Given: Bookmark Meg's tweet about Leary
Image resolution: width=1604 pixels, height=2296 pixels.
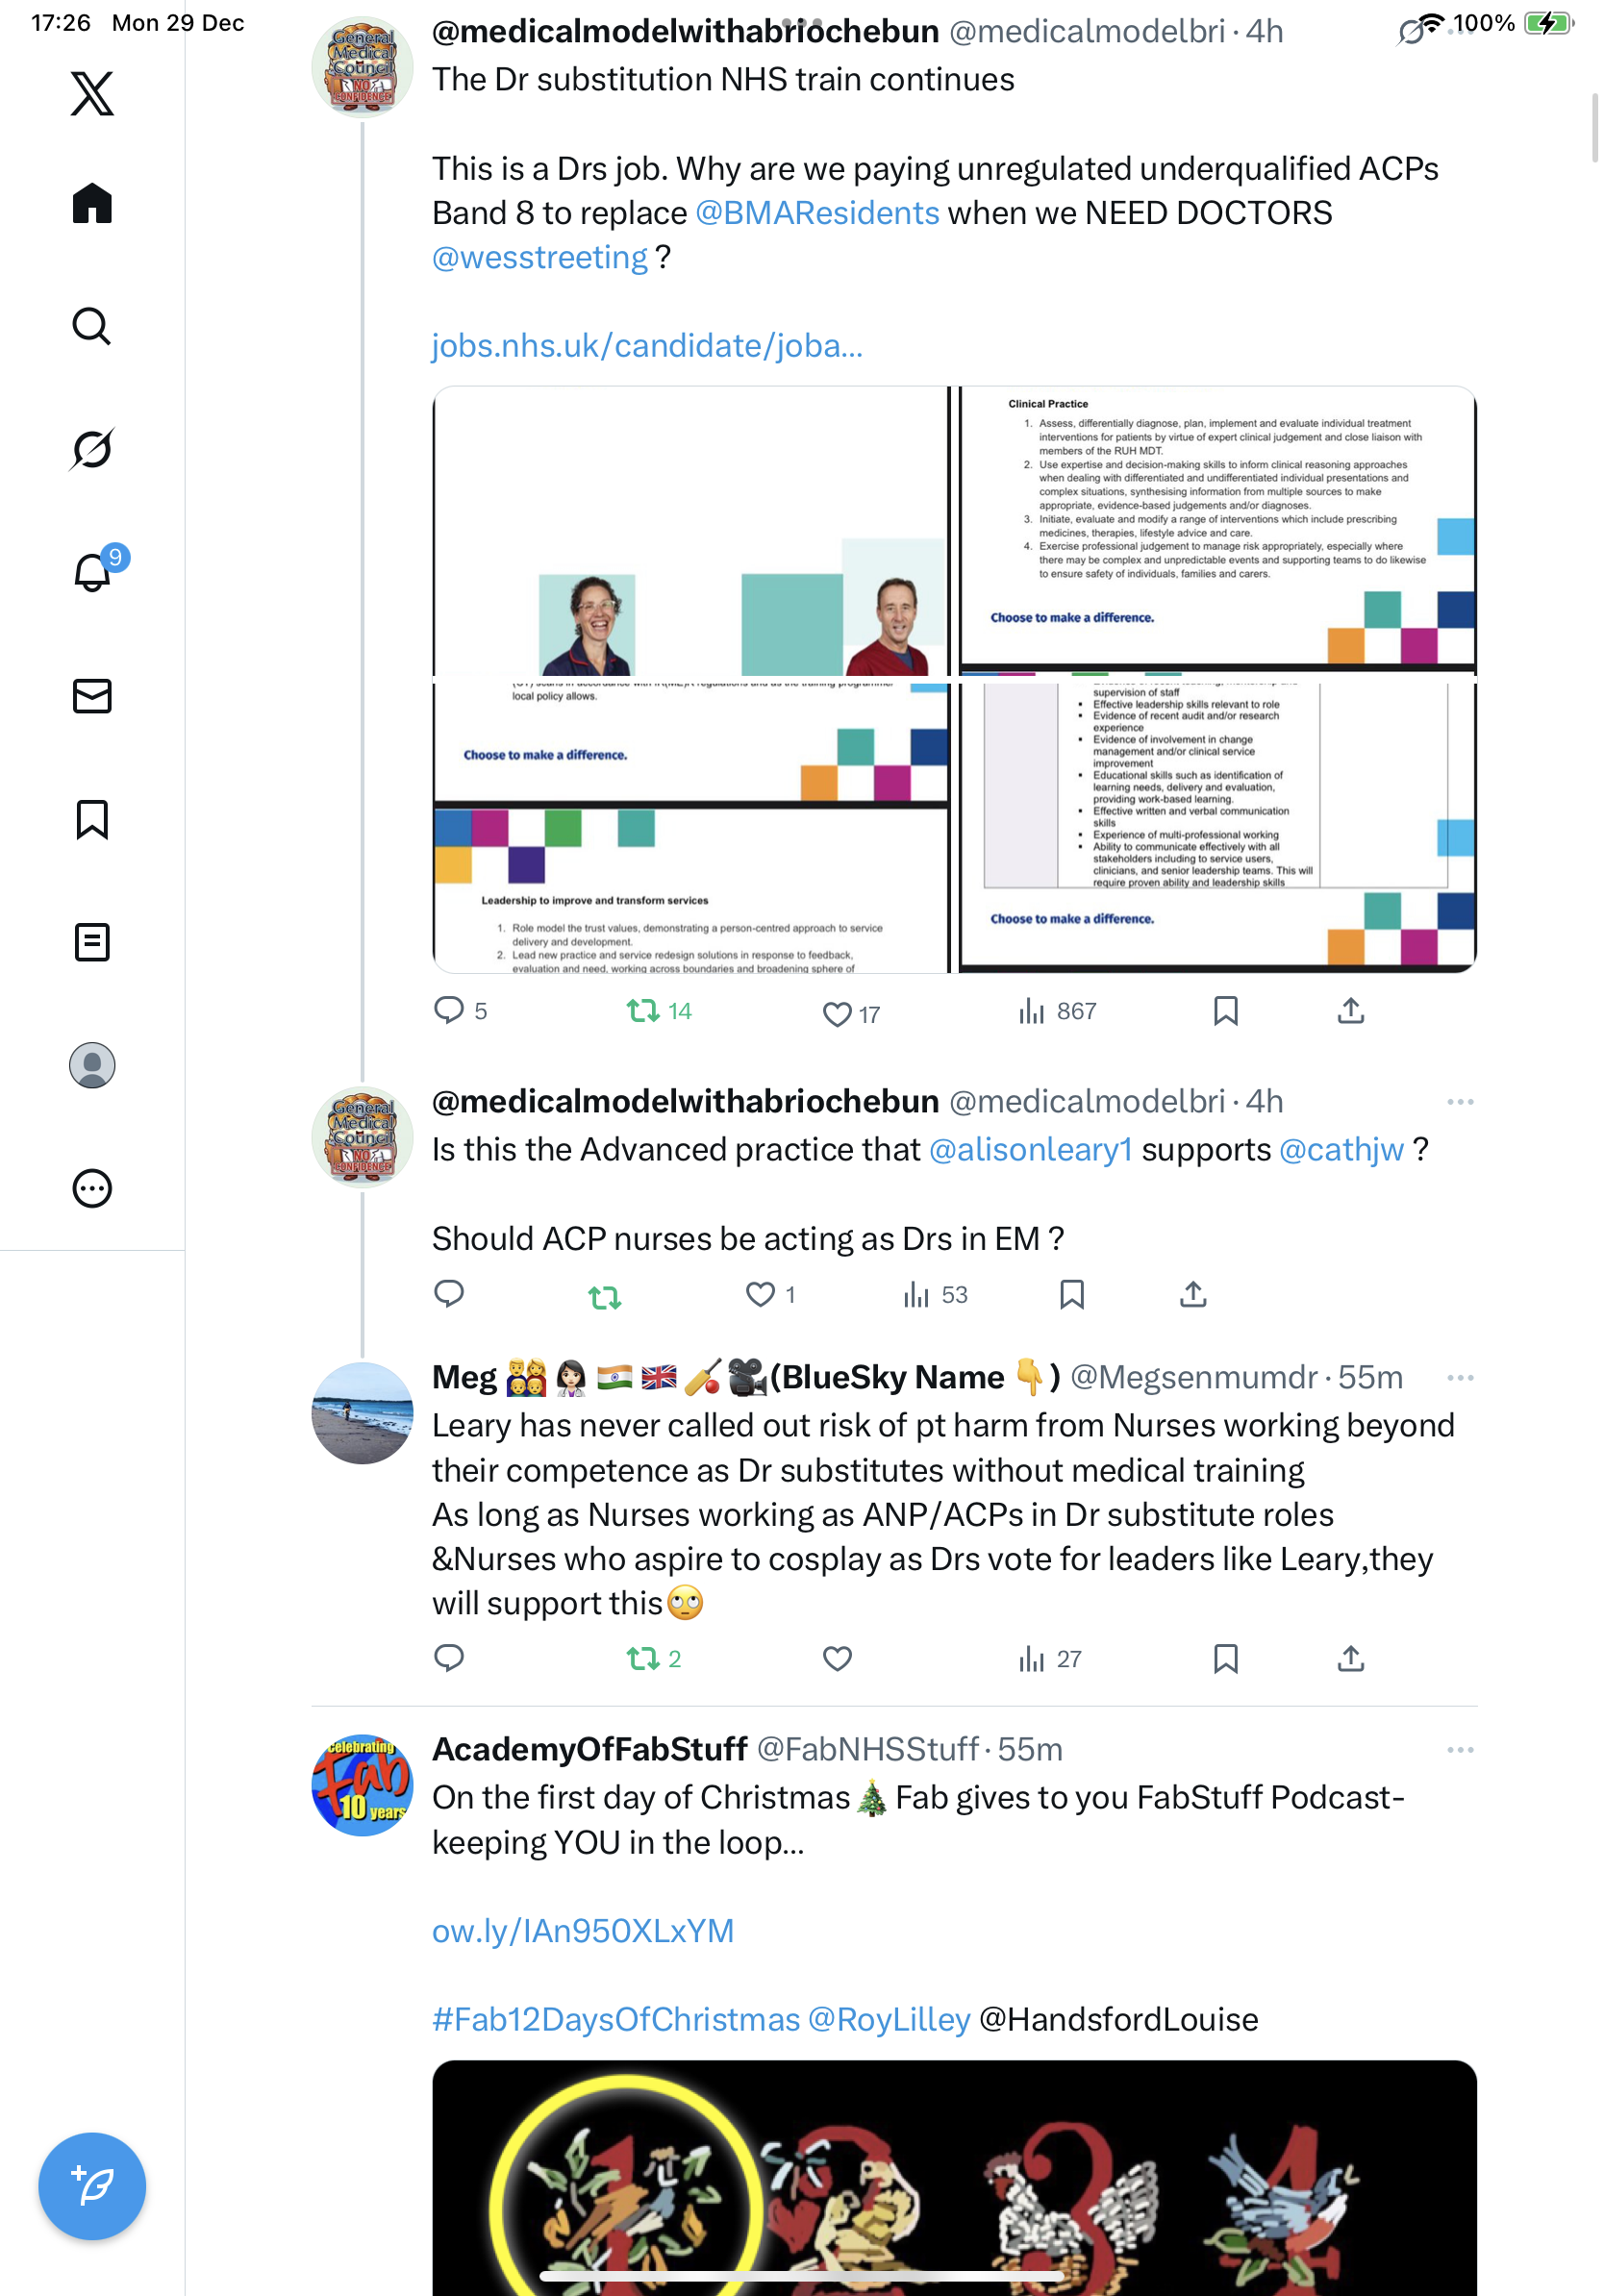Looking at the screenshot, I should [x=1225, y=1659].
